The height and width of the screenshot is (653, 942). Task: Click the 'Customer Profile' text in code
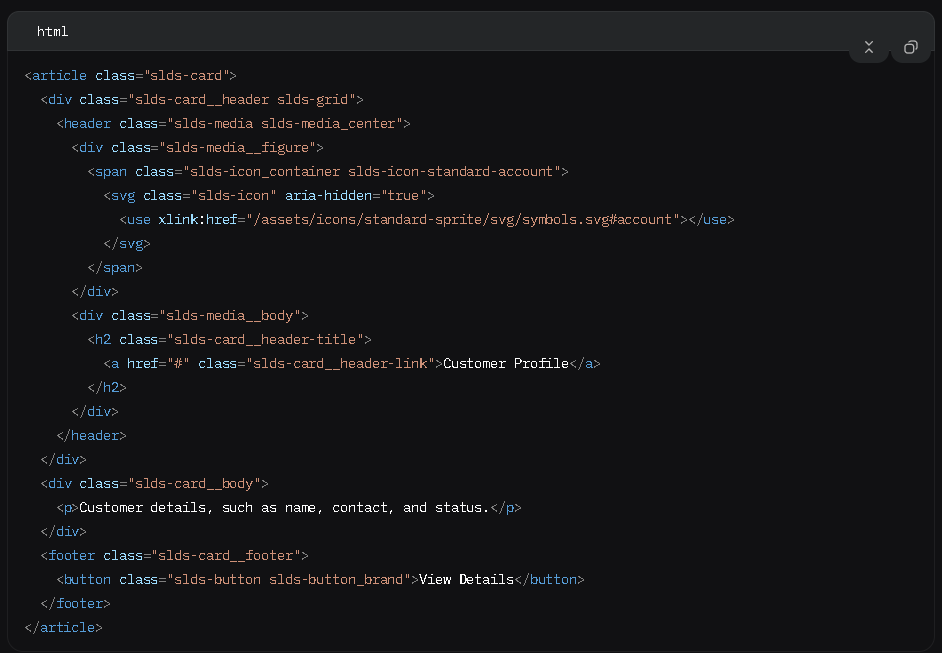tap(505, 363)
